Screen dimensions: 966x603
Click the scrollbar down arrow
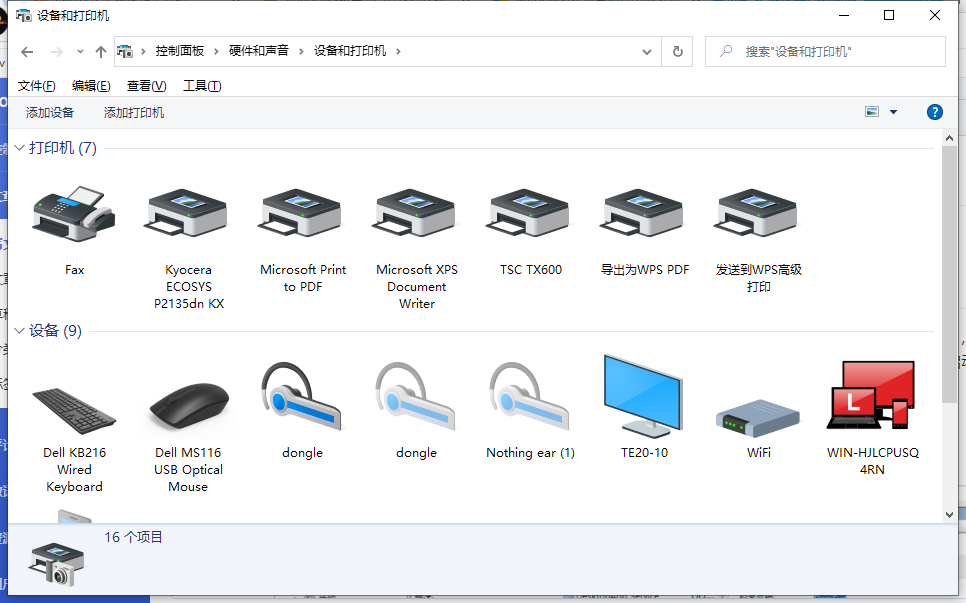coord(949,515)
